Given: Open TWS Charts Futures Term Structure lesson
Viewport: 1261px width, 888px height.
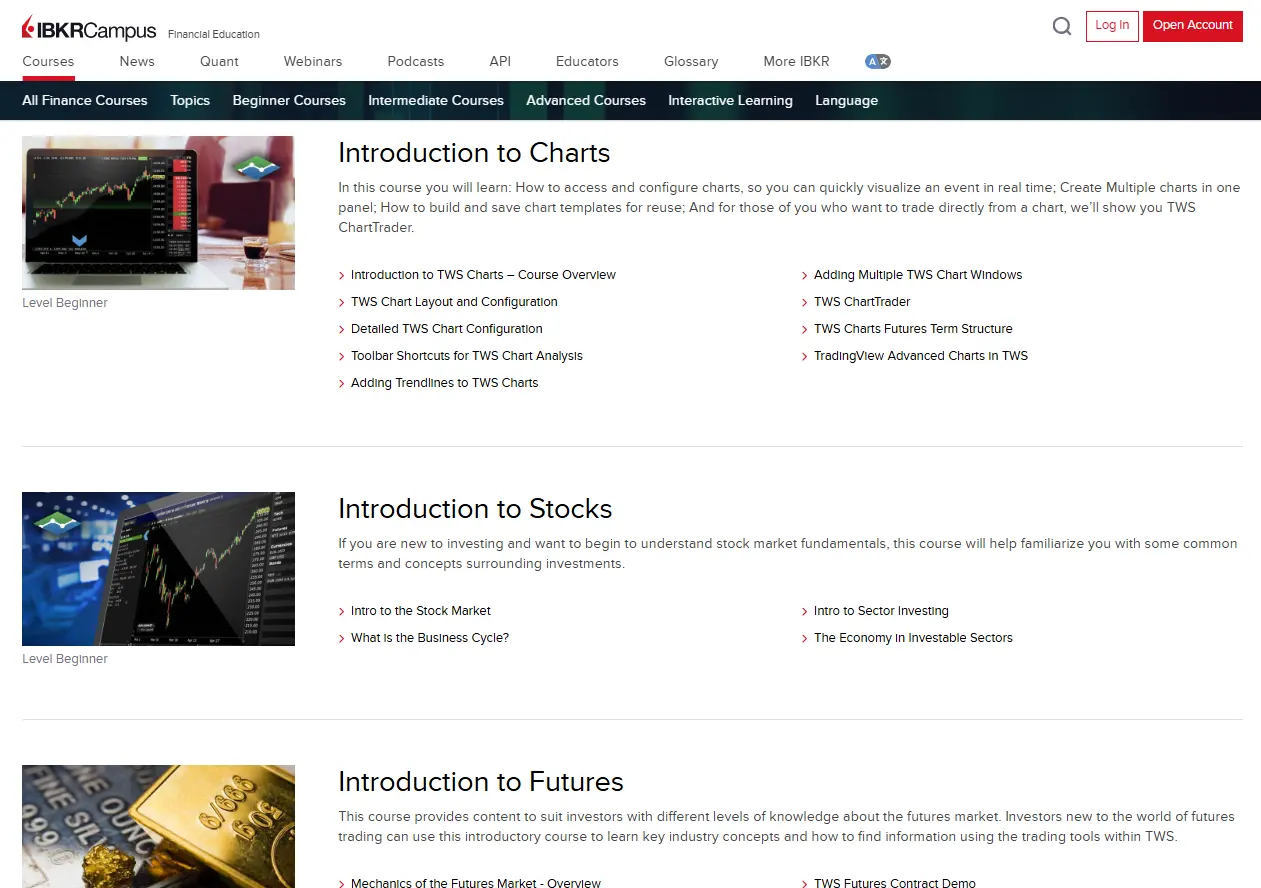Looking at the screenshot, I should click(913, 329).
